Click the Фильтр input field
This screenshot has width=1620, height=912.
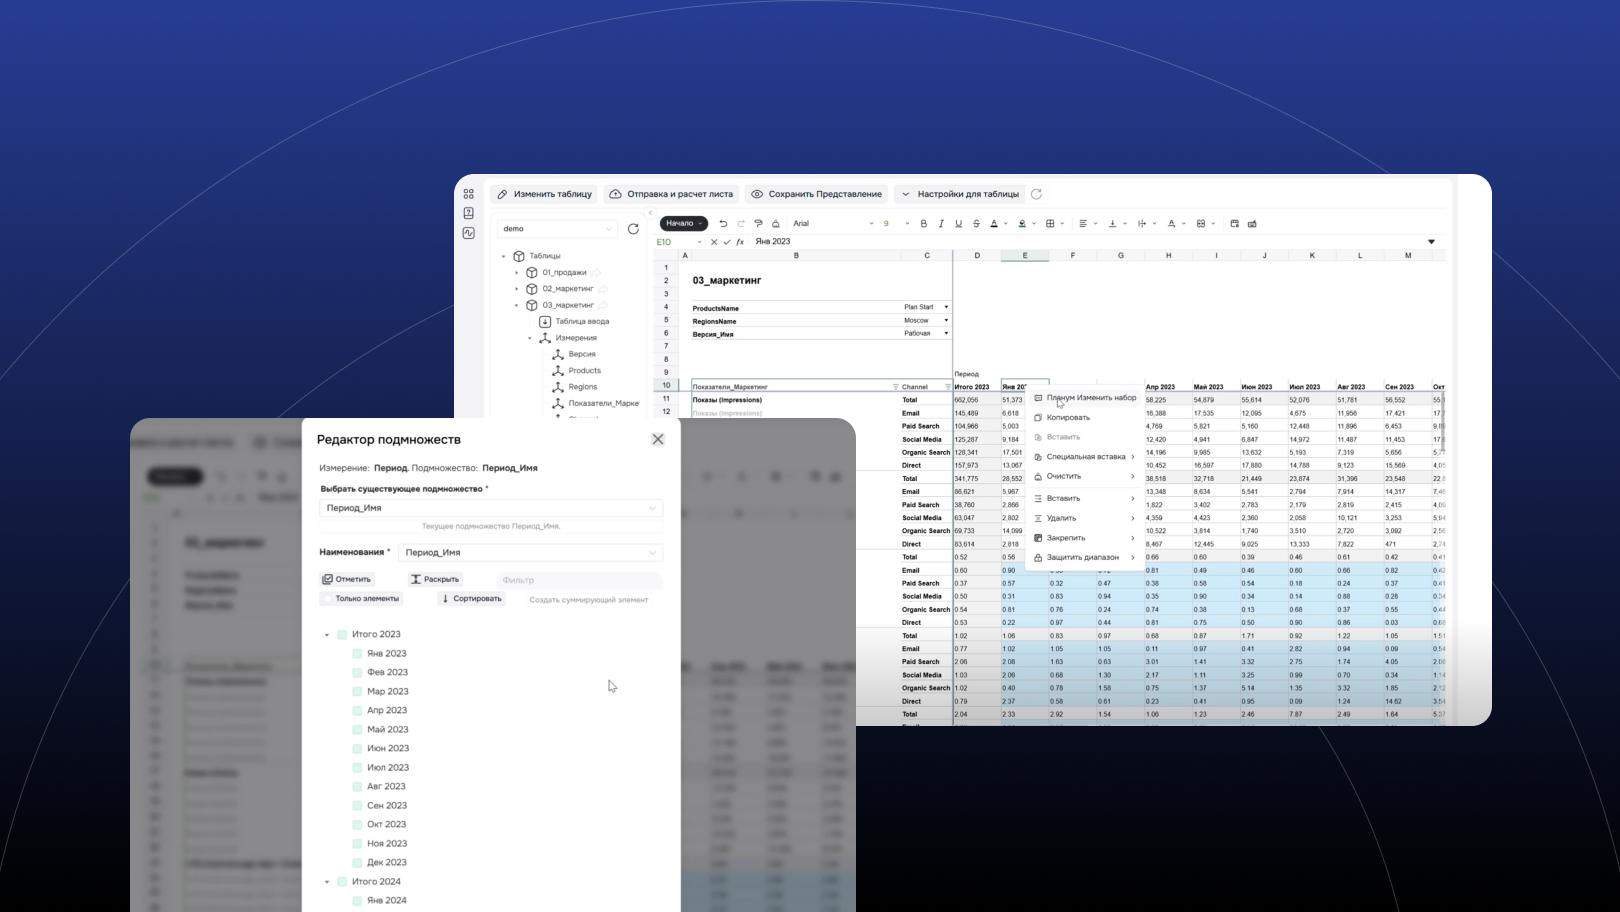point(579,580)
